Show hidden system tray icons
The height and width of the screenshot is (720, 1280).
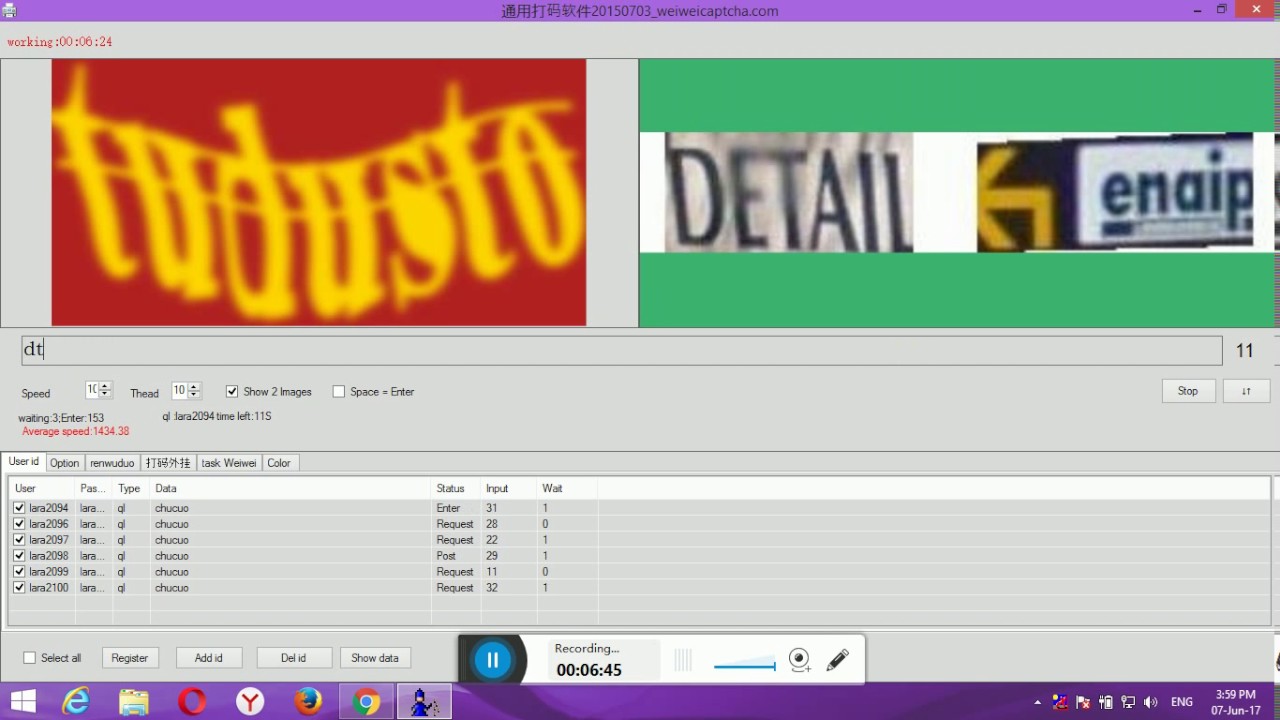1037,702
